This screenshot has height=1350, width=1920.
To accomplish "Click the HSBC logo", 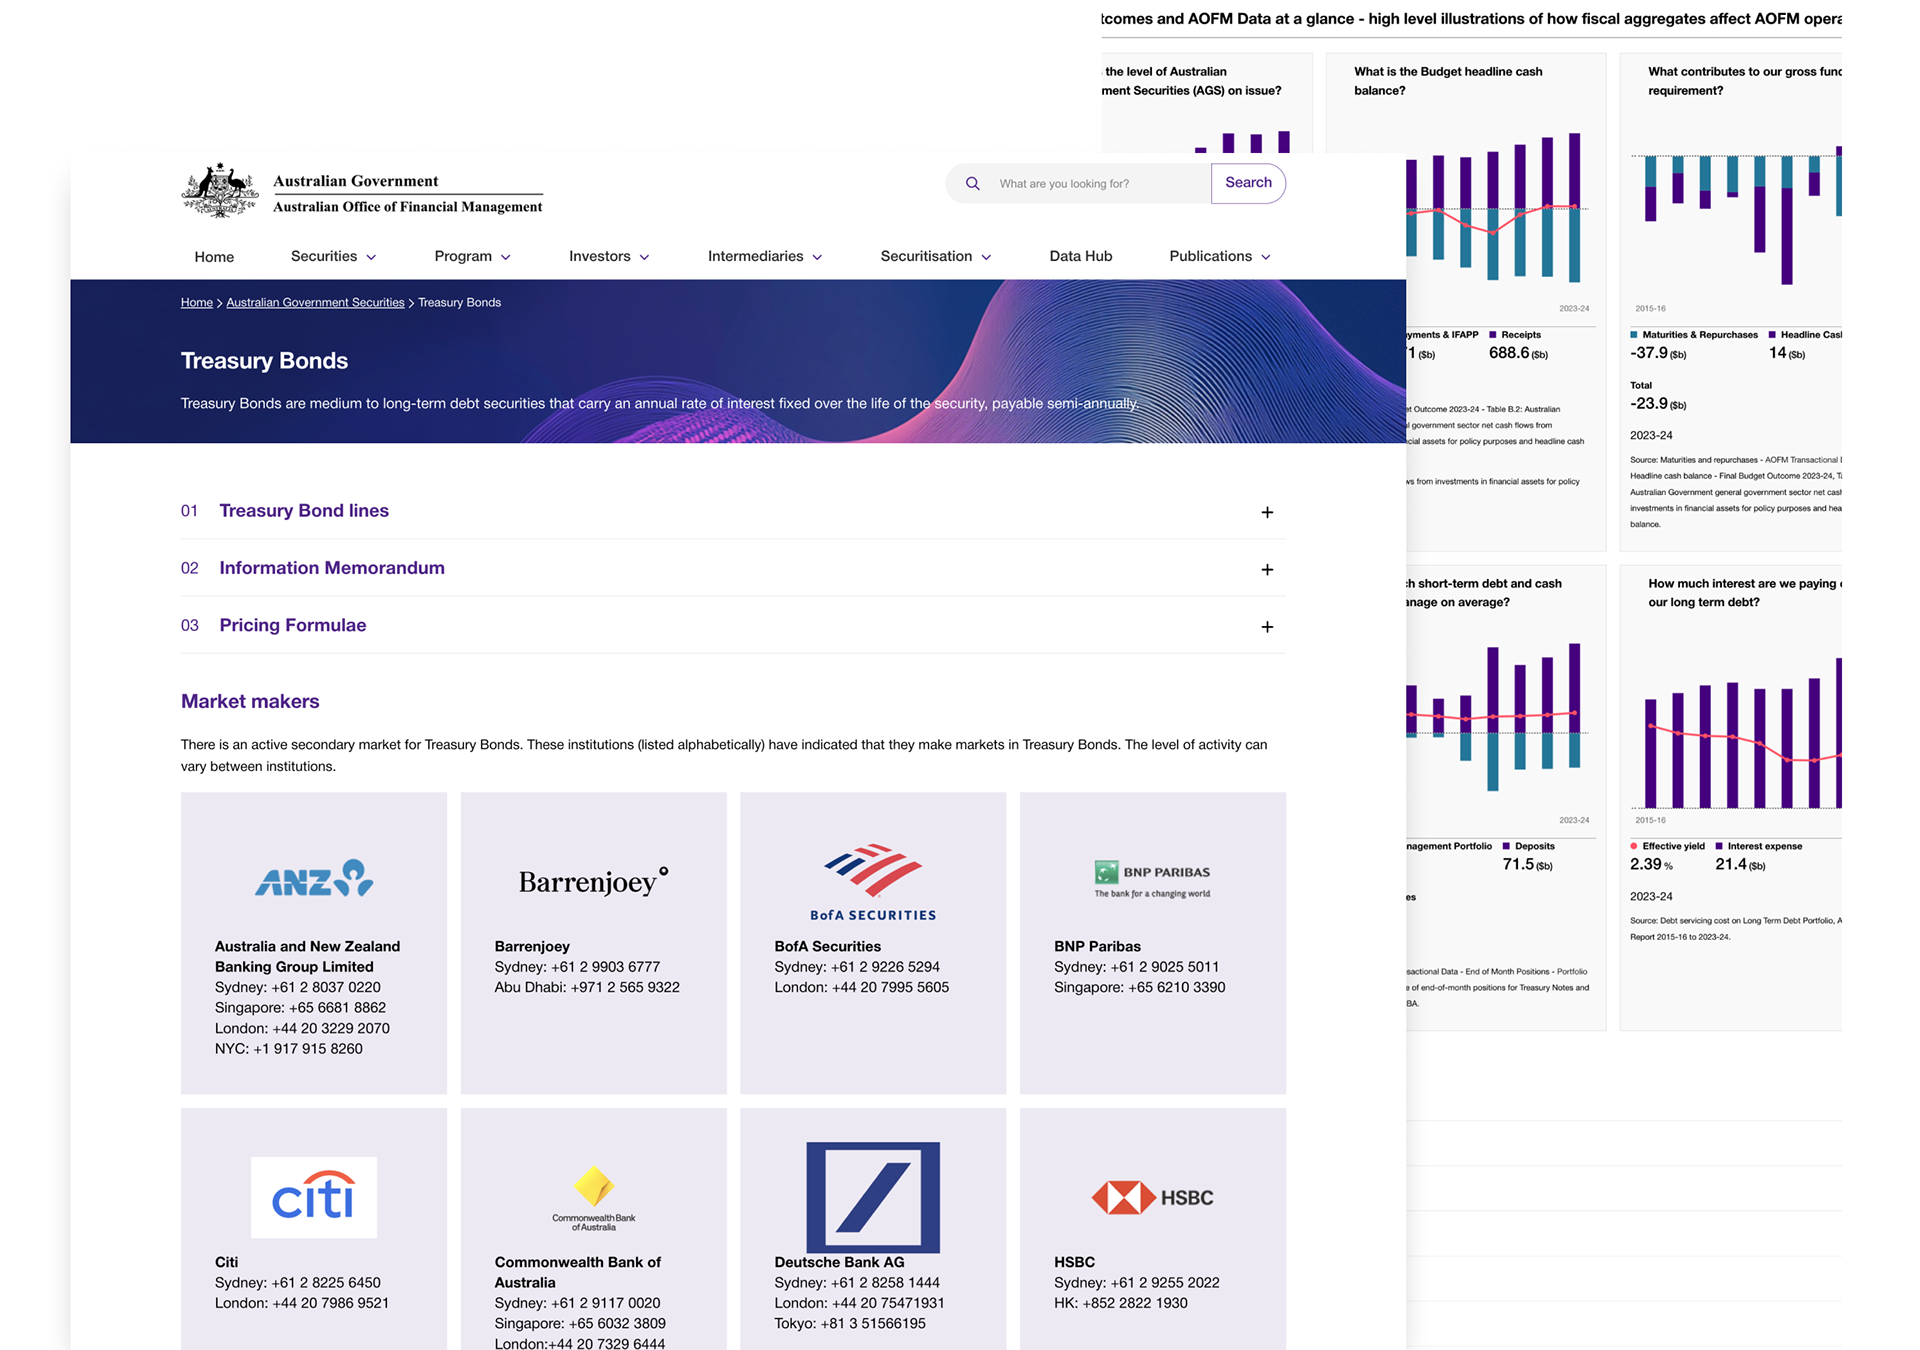I will [1152, 1197].
